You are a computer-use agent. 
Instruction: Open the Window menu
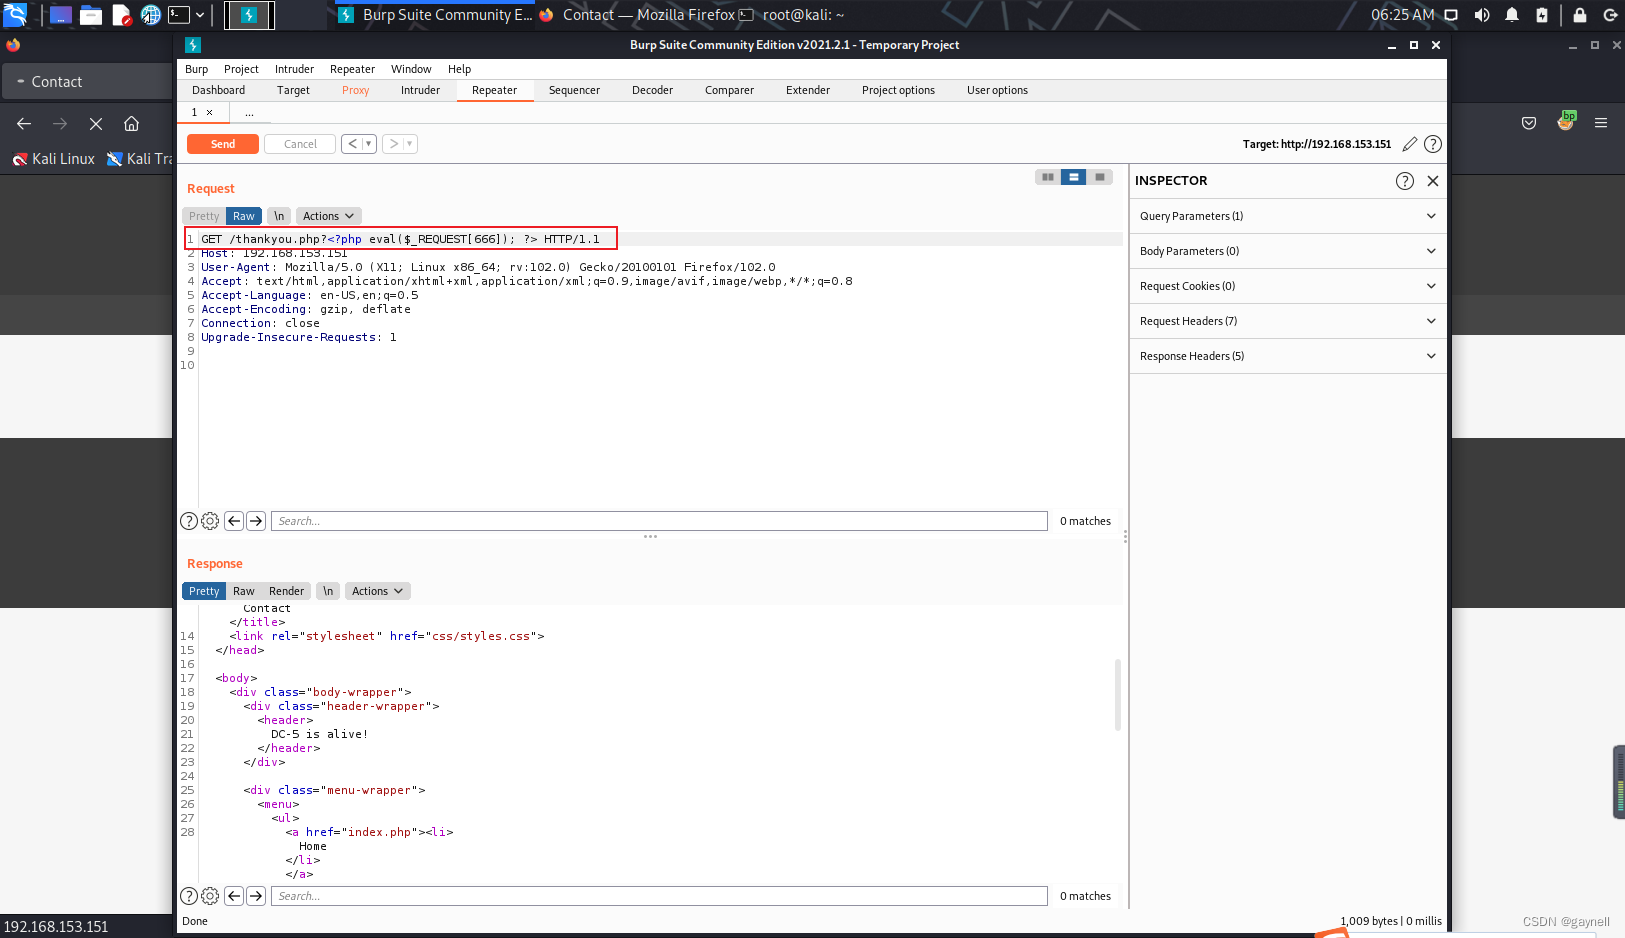pos(411,69)
